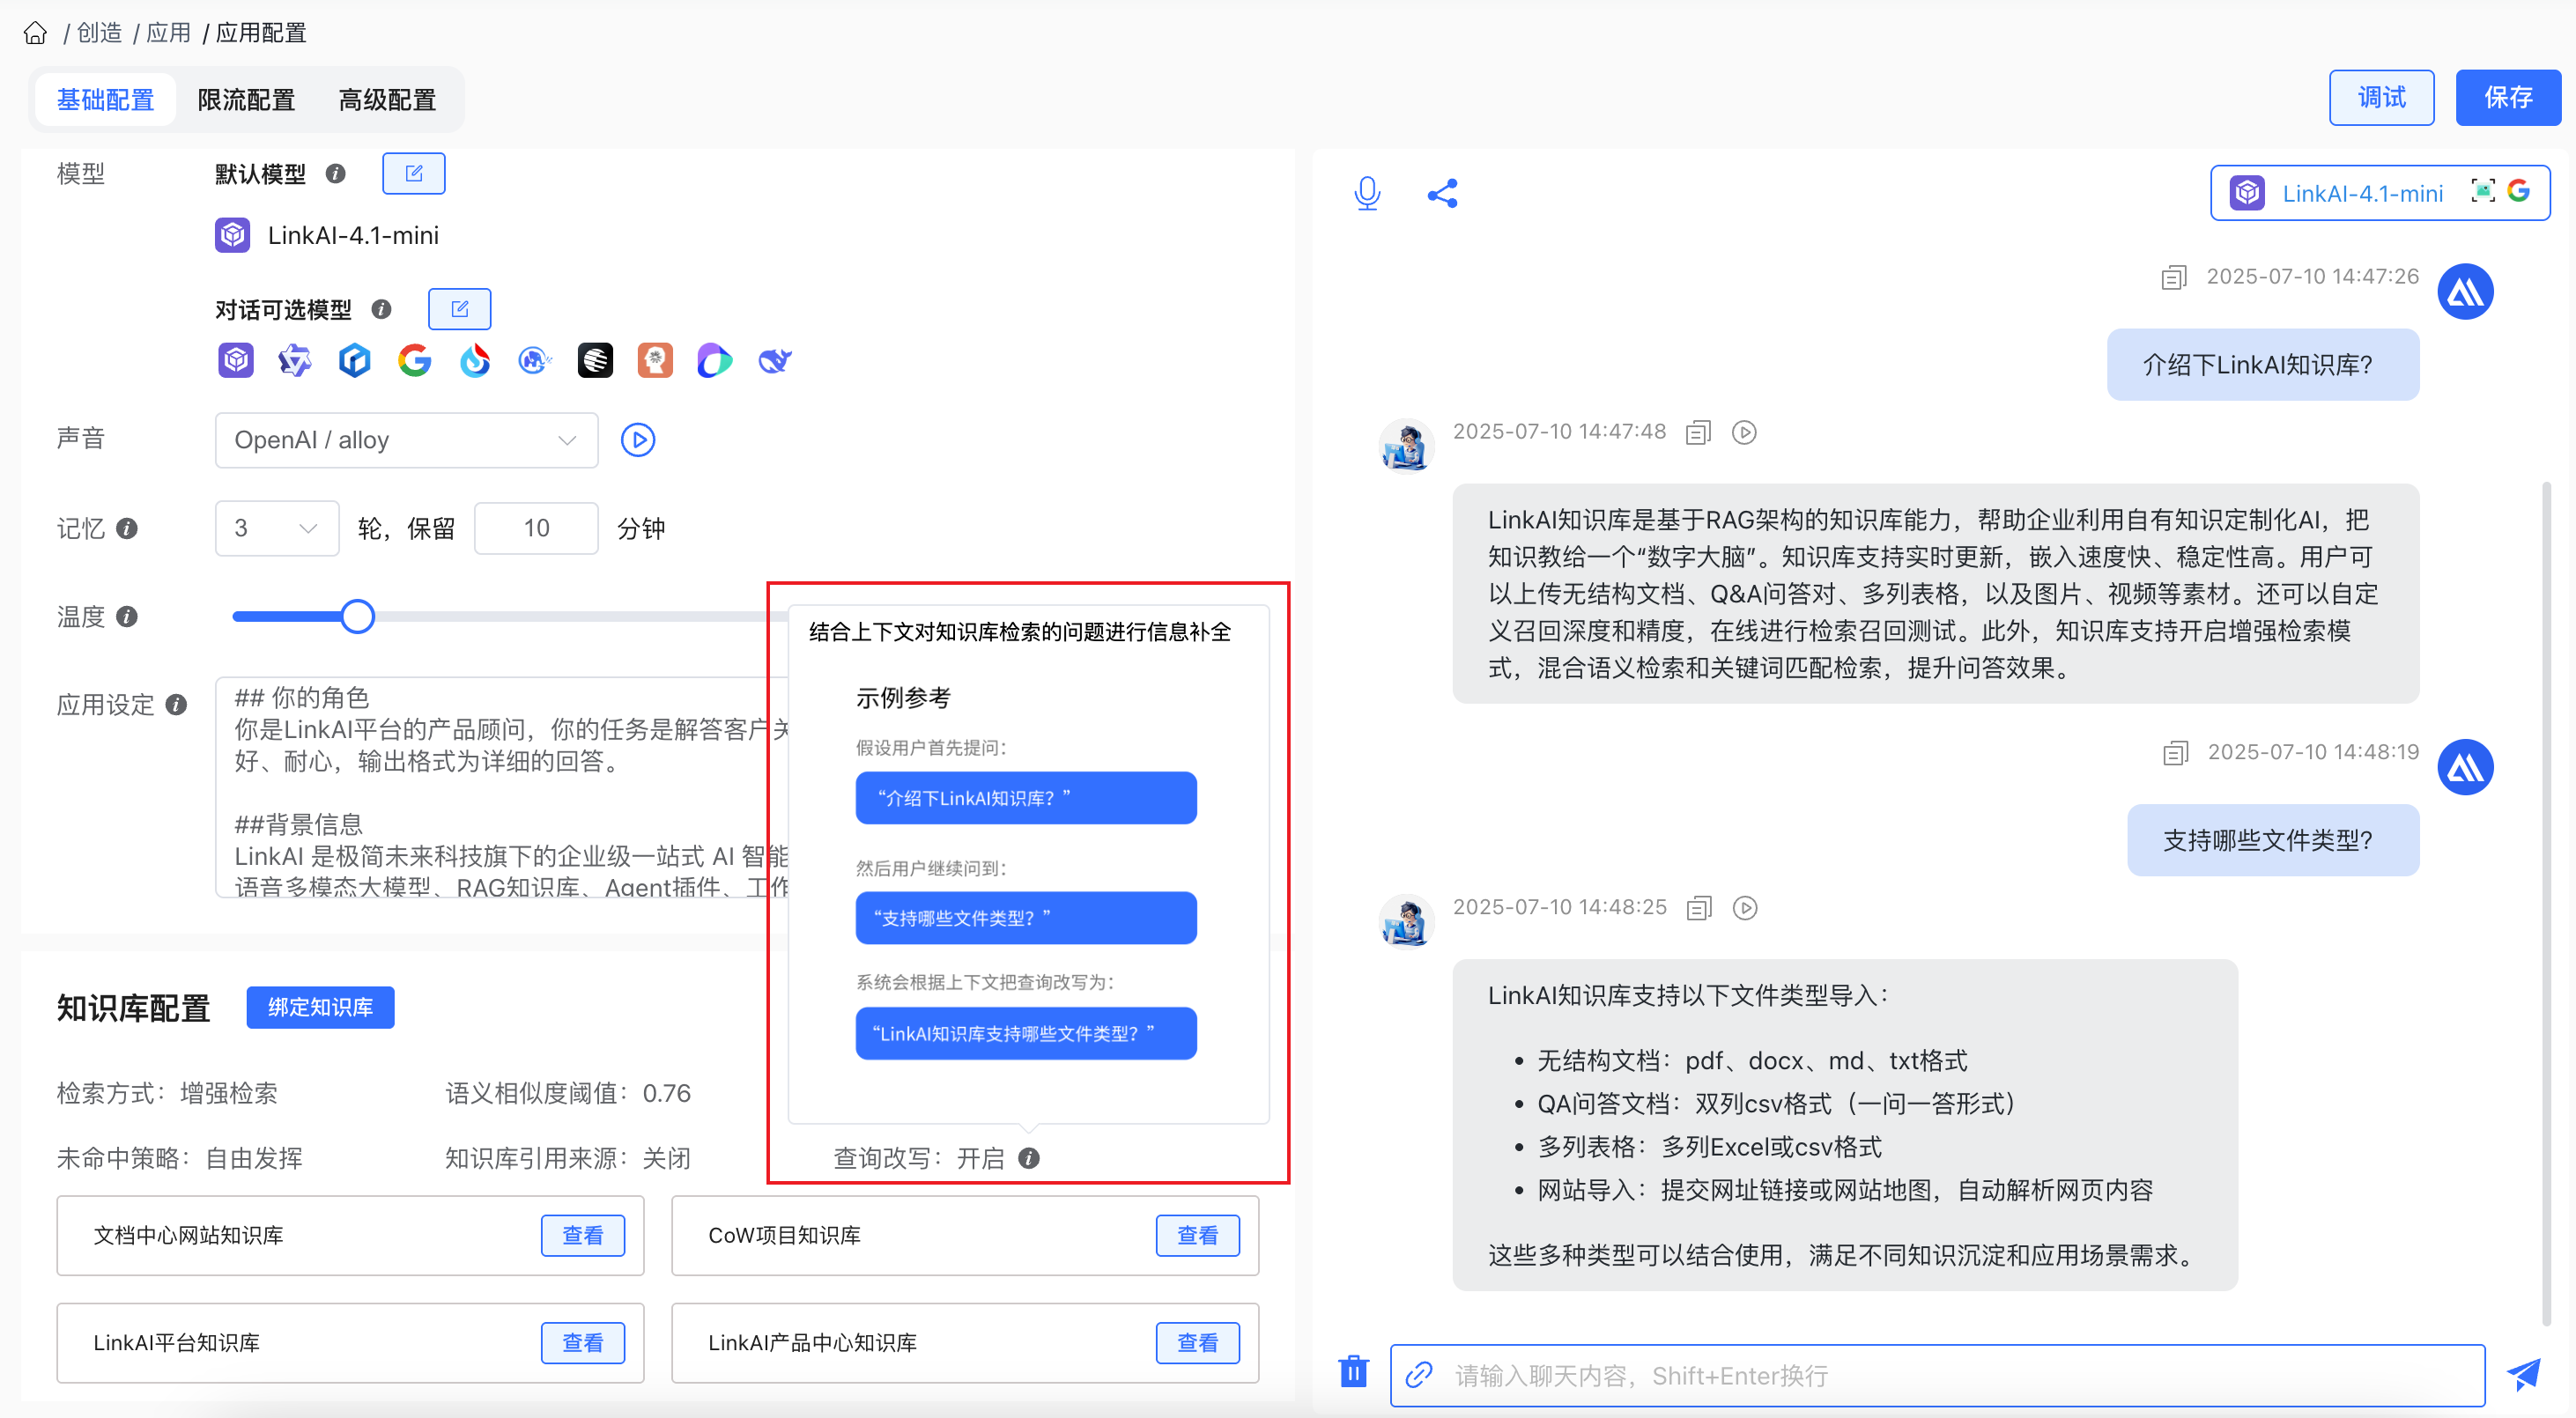Click the 未命中策略：自由发挥 text

coord(180,1158)
